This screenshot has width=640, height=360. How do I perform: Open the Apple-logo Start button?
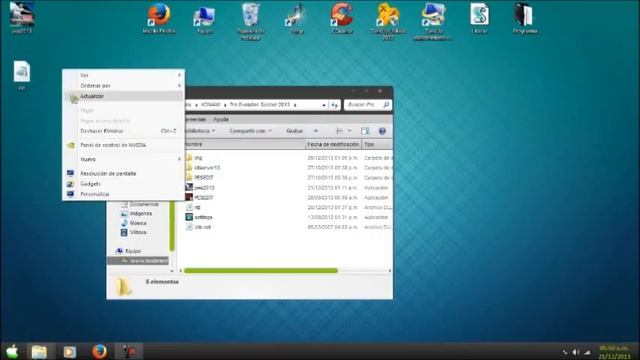pos(12,351)
